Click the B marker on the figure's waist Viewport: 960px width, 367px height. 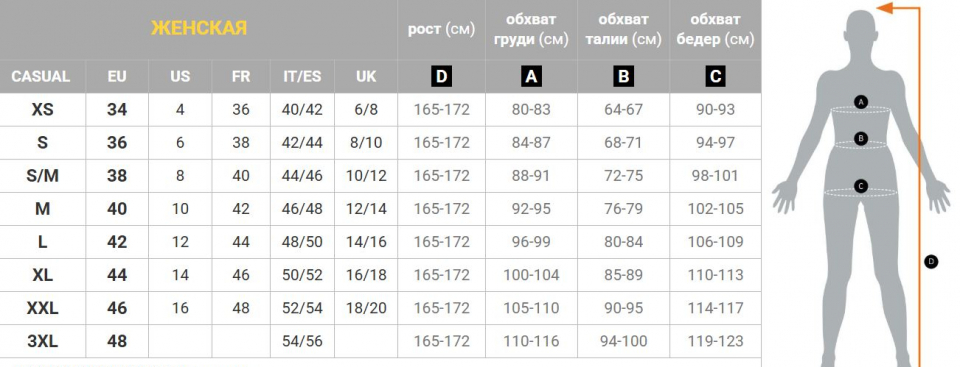point(861,138)
